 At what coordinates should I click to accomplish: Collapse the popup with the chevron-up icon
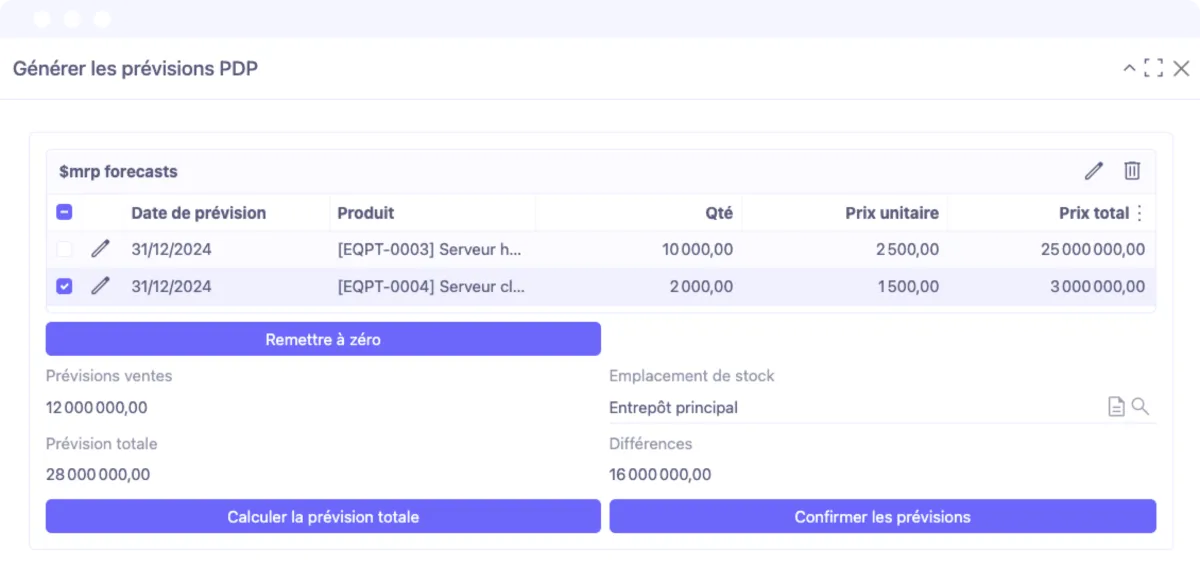pyautogui.click(x=1129, y=68)
